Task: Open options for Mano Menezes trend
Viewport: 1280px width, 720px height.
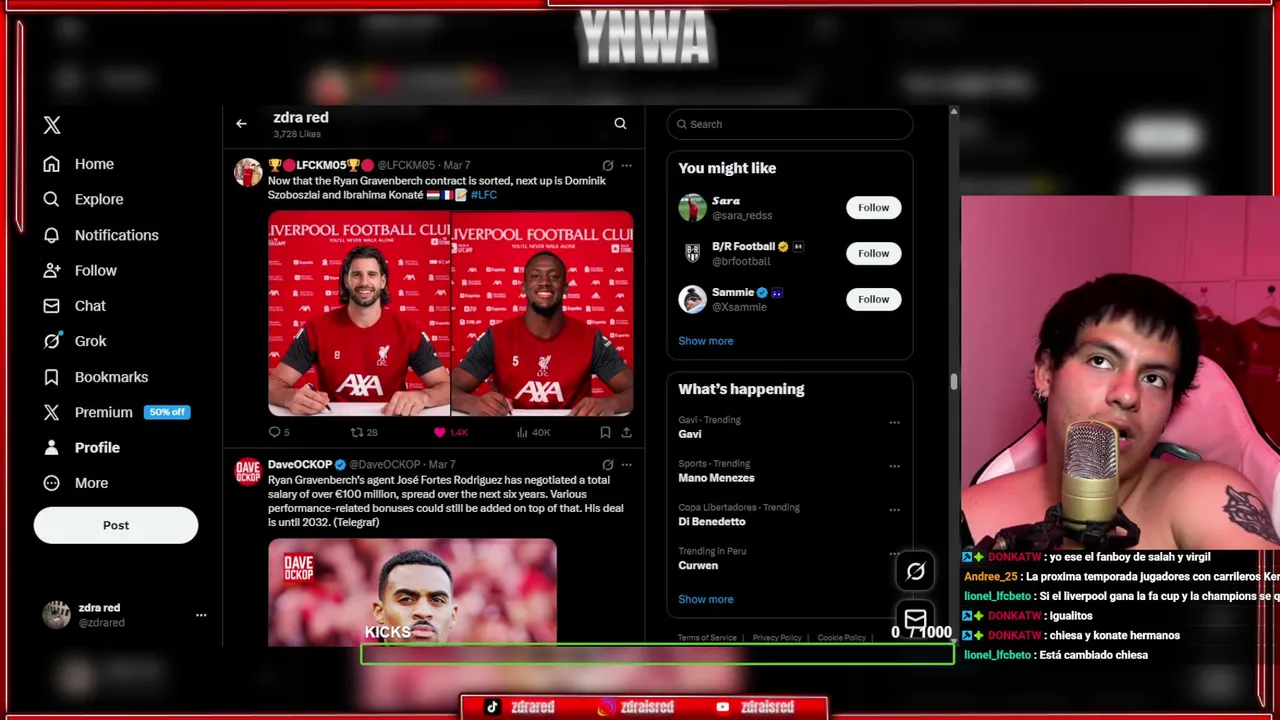Action: click(x=894, y=466)
